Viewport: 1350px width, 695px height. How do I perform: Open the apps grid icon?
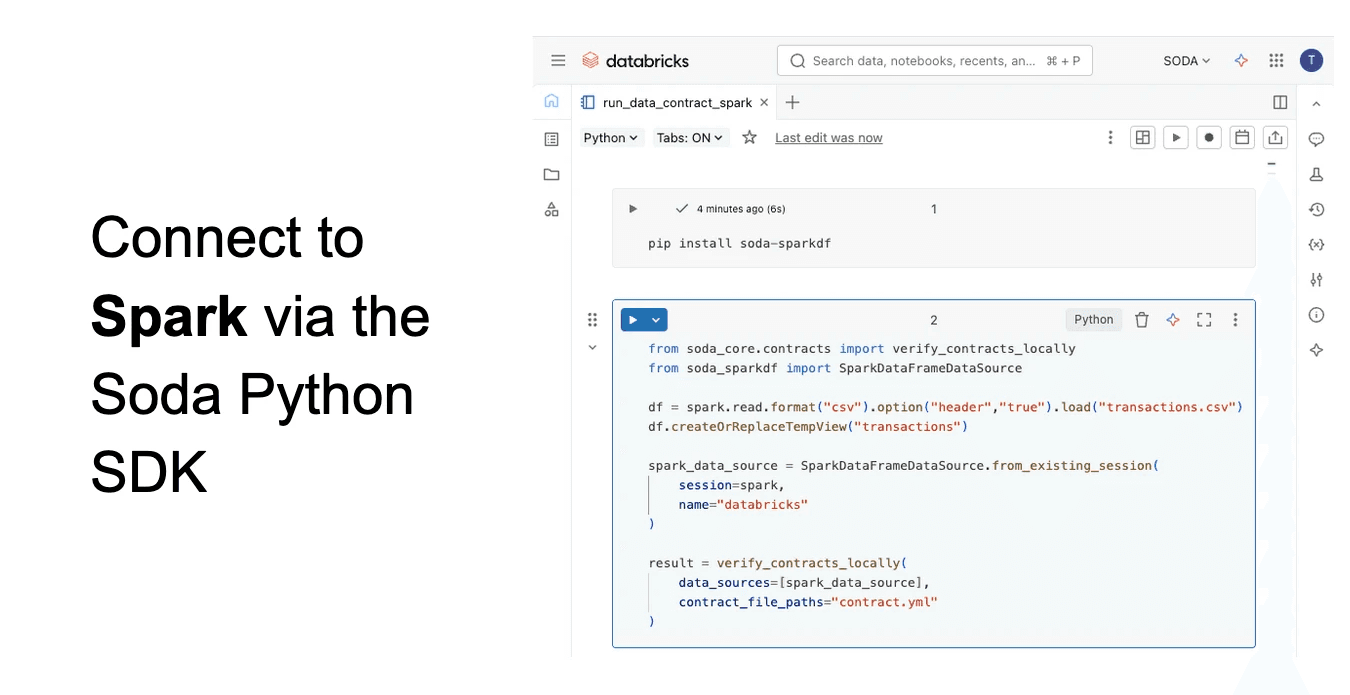point(1276,60)
